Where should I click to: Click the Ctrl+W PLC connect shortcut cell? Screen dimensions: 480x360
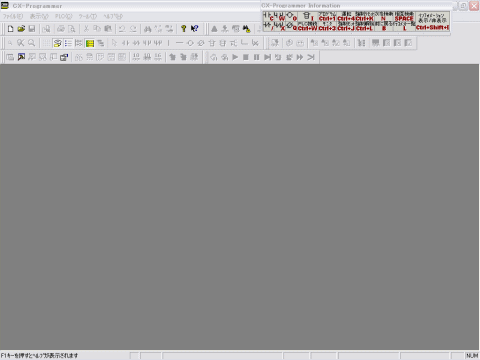(307, 26)
